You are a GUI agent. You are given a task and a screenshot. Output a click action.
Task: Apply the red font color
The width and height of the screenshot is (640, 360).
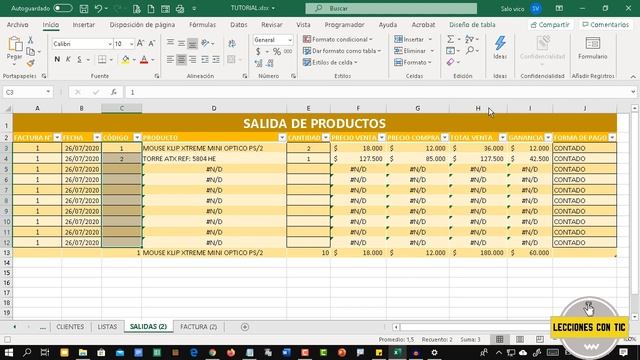tap(144, 60)
